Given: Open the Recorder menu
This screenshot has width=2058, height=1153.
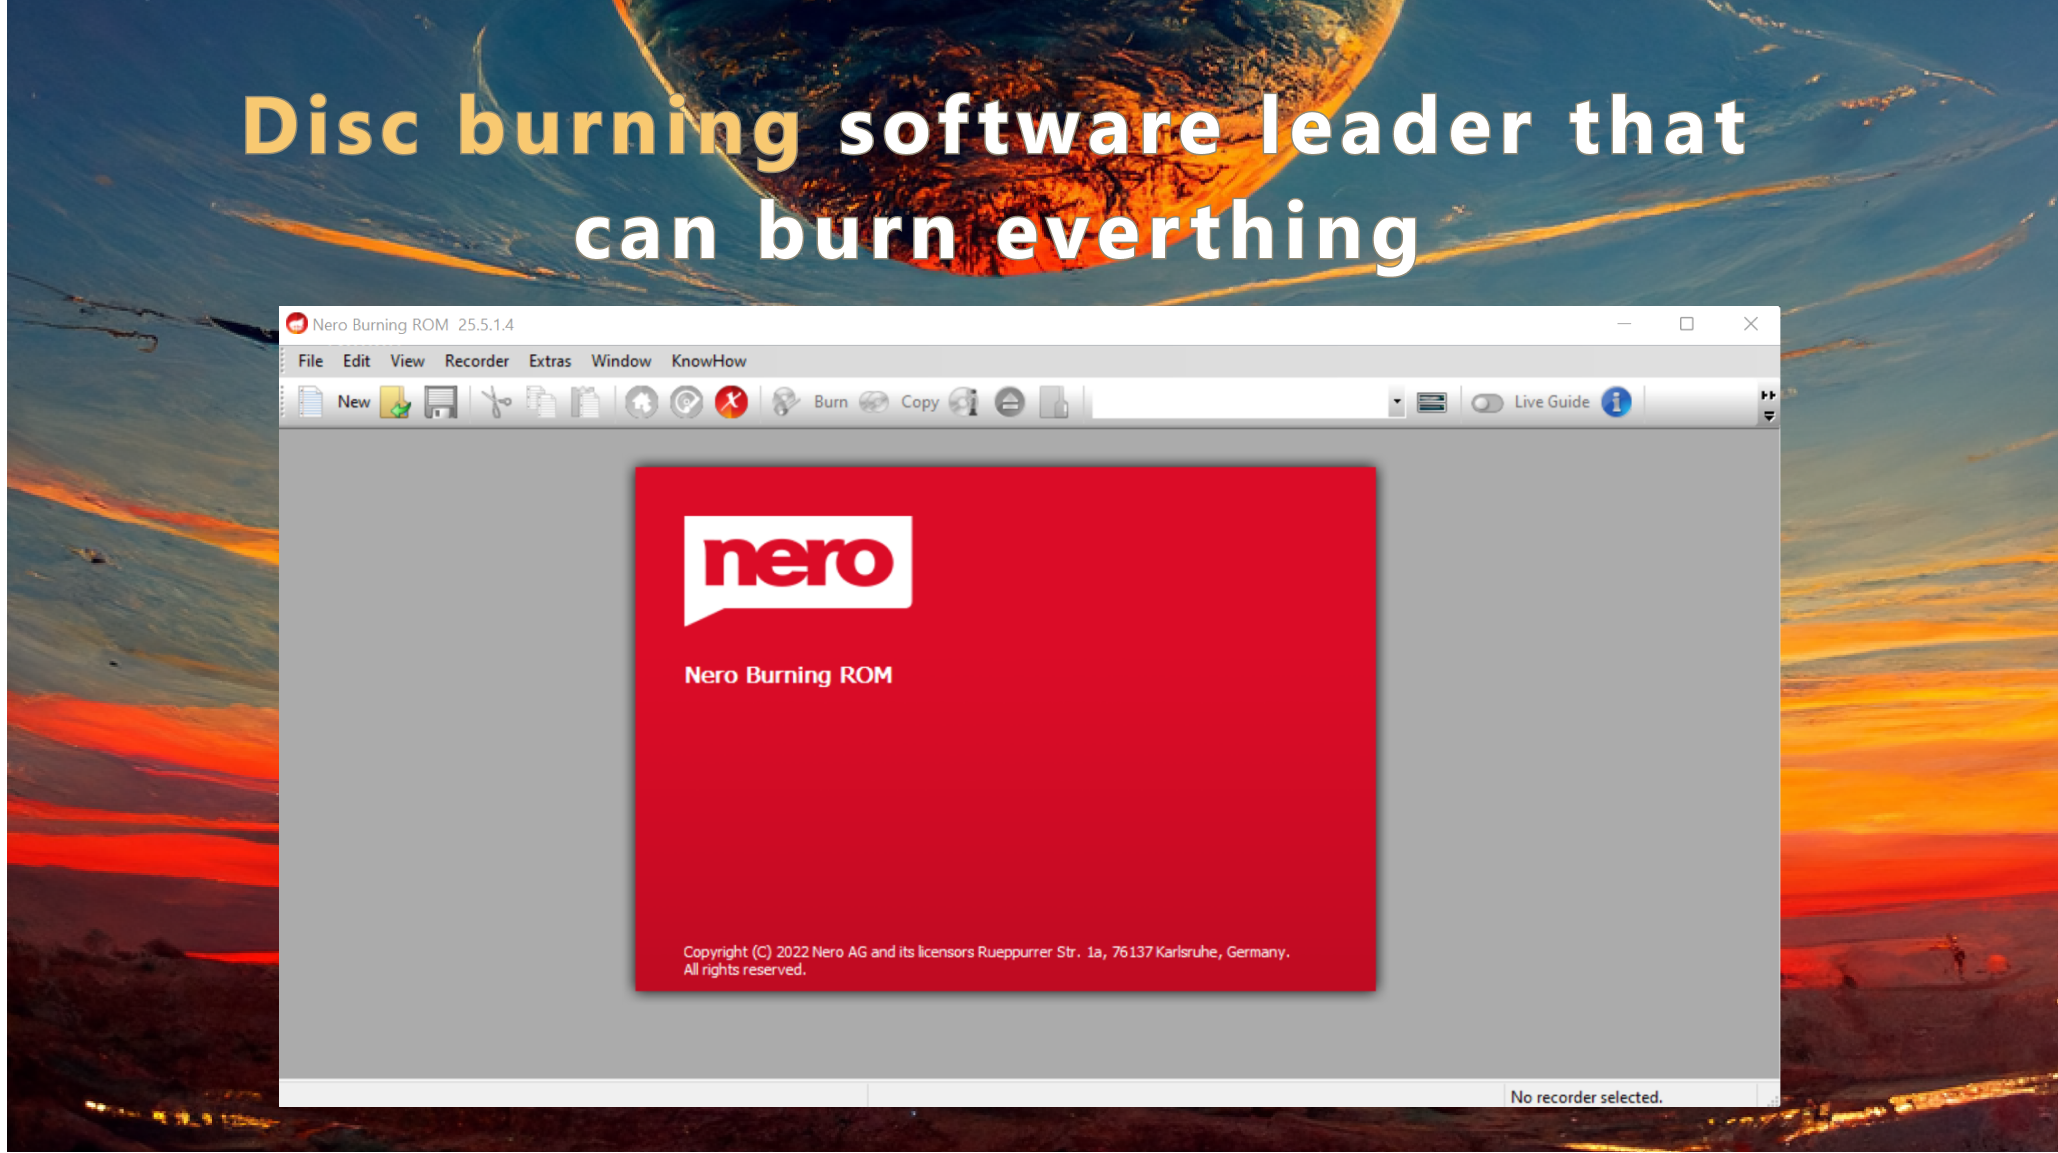Looking at the screenshot, I should (477, 361).
